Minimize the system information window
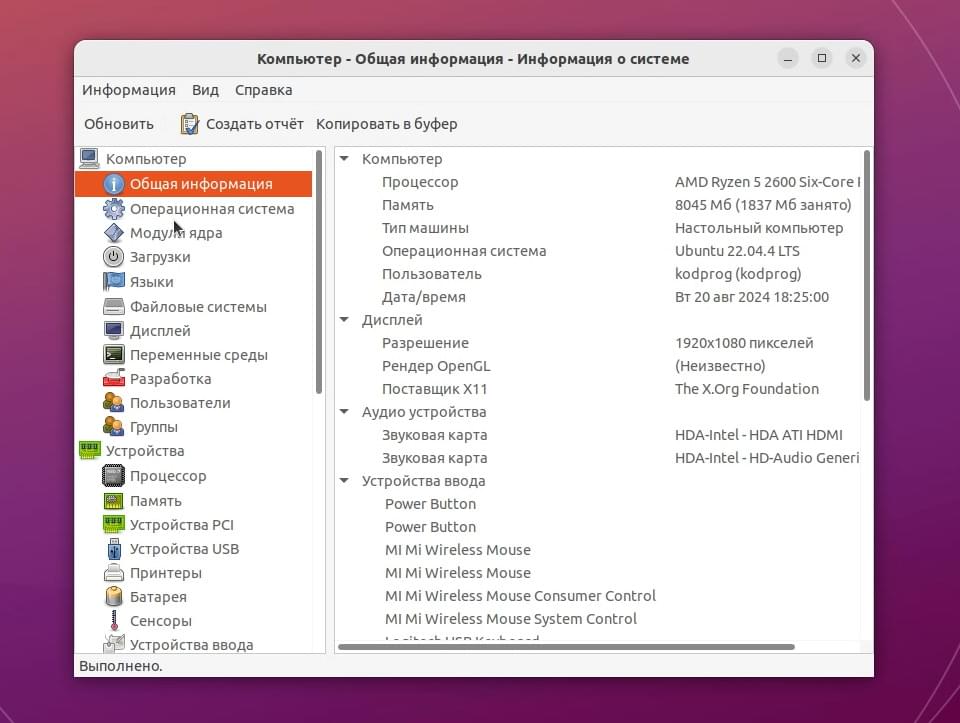Screen dimensions: 960x723 click(788, 59)
